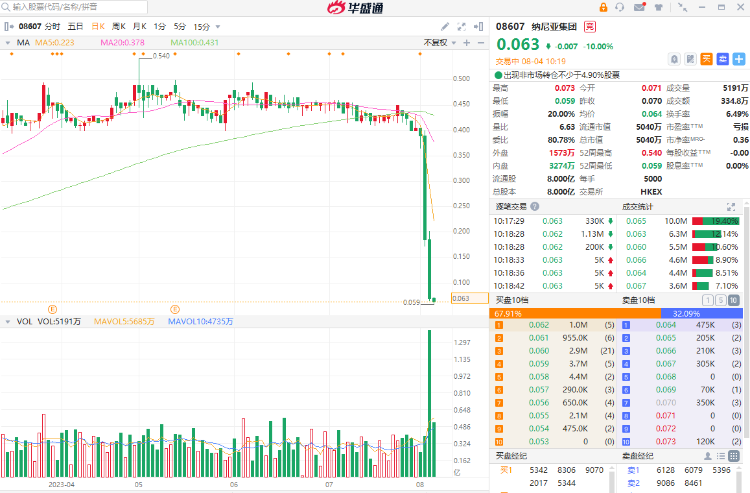This screenshot has width=750, height=493.
Task: Click the red margin tag beside 纳尼亚集团
Action: (590, 27)
